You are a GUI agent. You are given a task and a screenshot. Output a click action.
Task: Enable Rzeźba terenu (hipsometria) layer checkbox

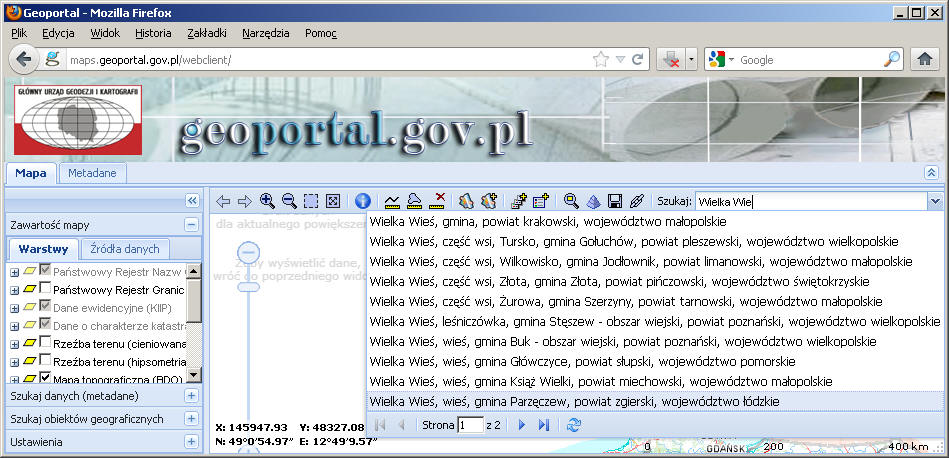(x=45, y=361)
